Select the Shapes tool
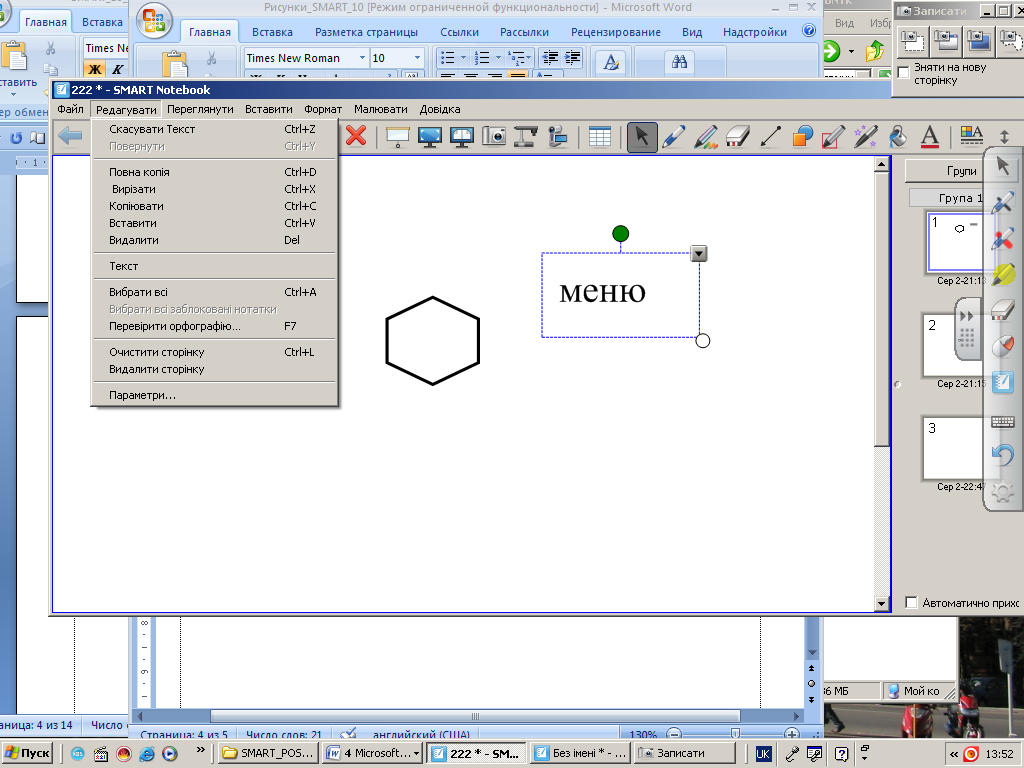 (802, 136)
